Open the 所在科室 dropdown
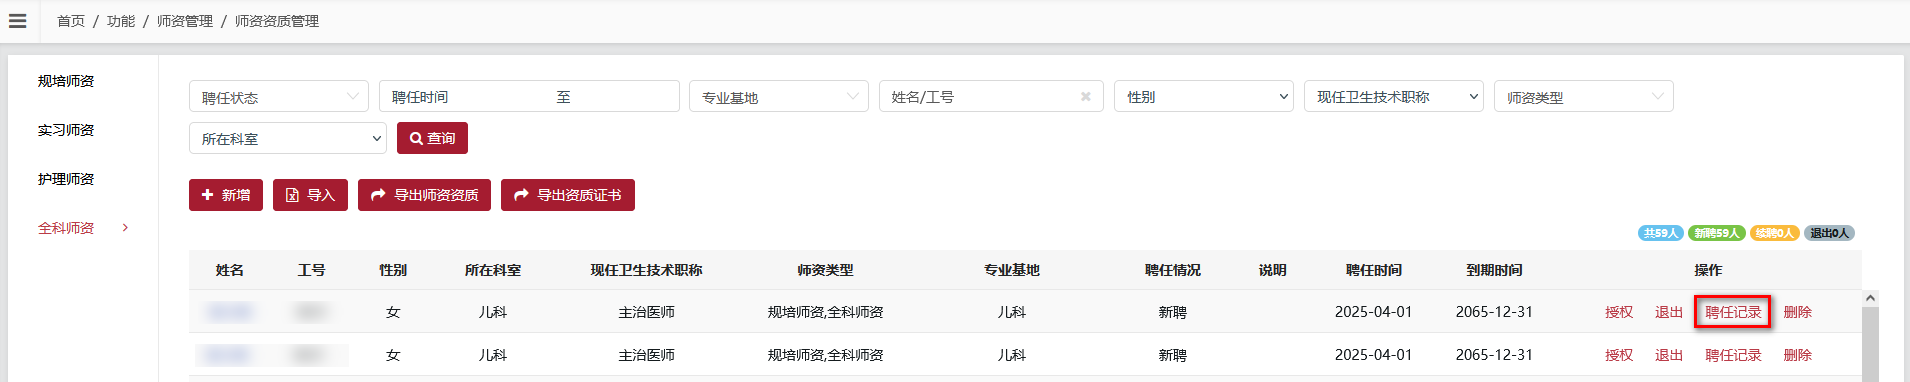Viewport: 1910px width, 382px height. pos(288,138)
